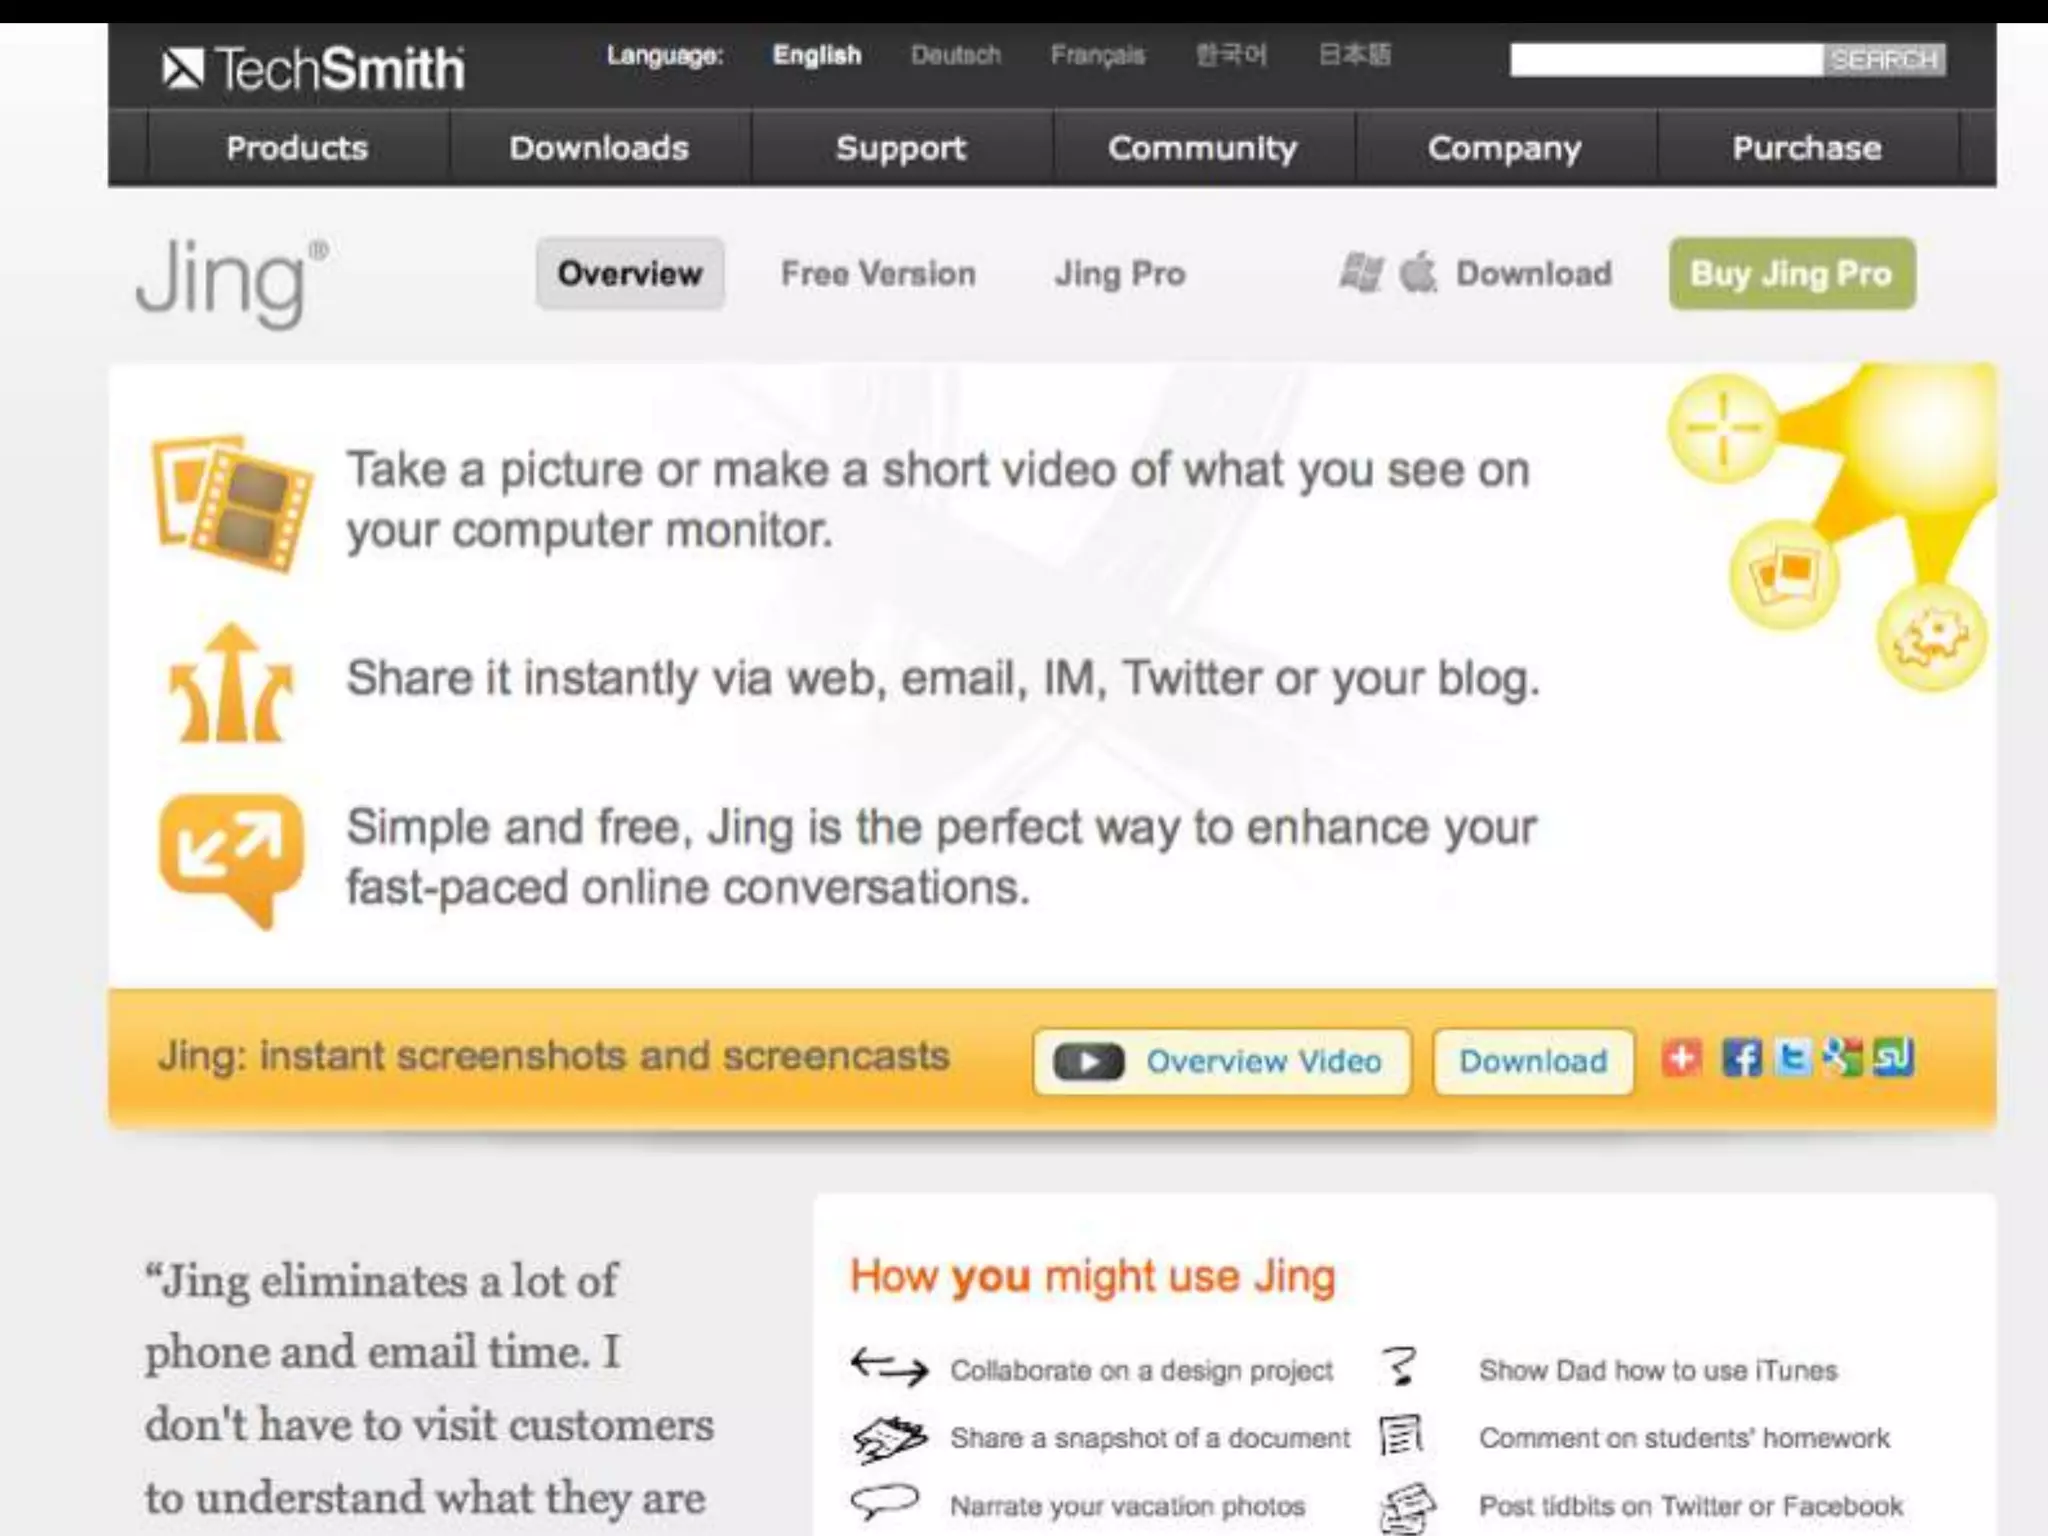2048x1536 pixels.
Task: Click the Apple logo by Download
Action: click(1417, 273)
